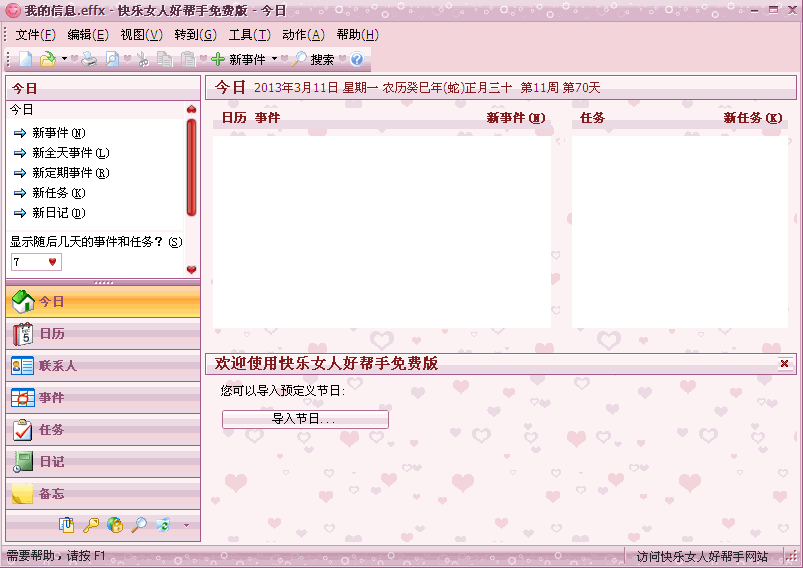Close the welcome panel with the X
The height and width of the screenshot is (568, 803).
click(784, 364)
